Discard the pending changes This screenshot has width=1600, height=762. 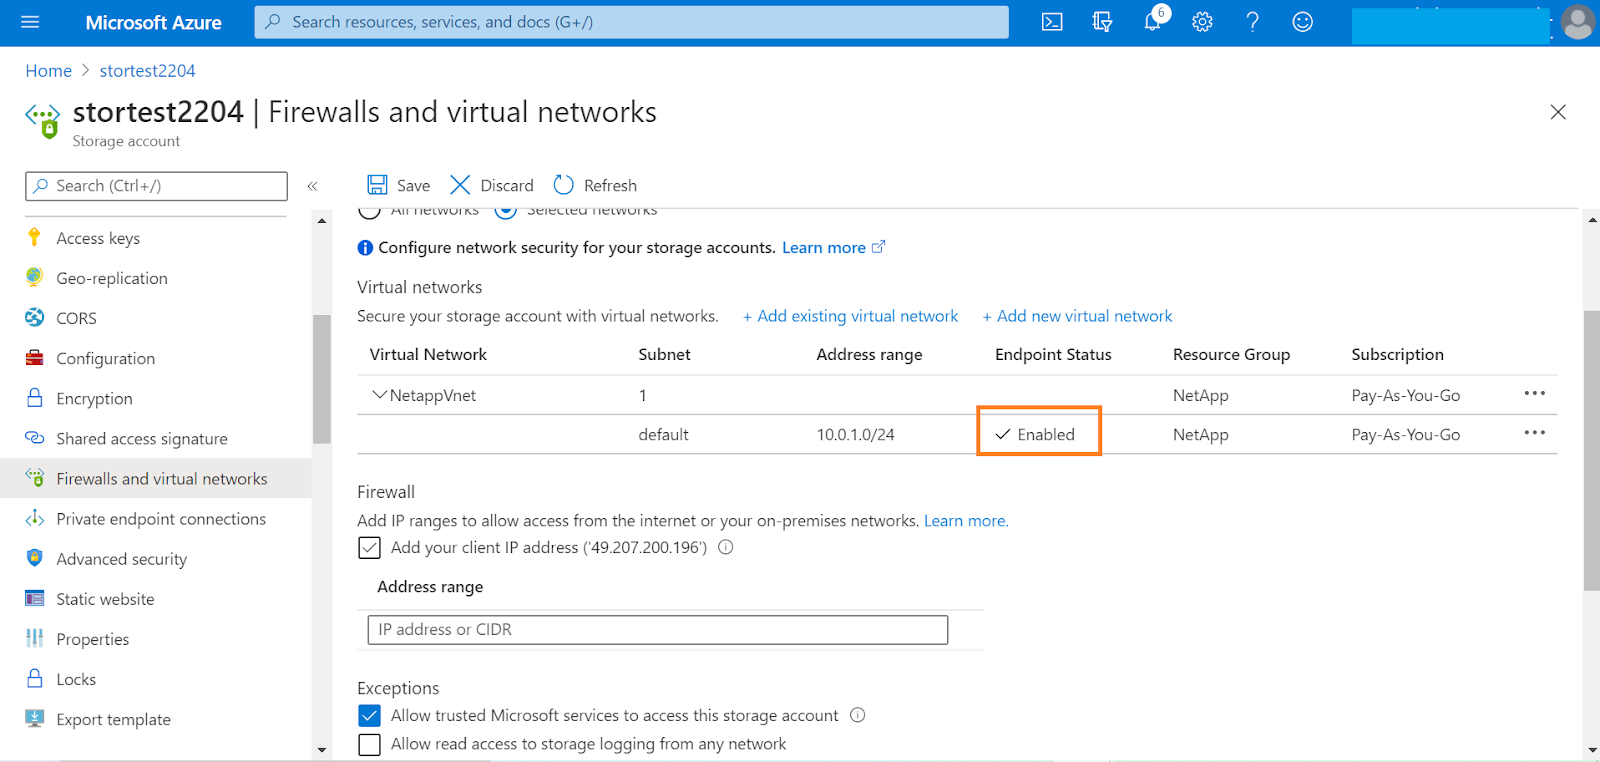coord(492,185)
